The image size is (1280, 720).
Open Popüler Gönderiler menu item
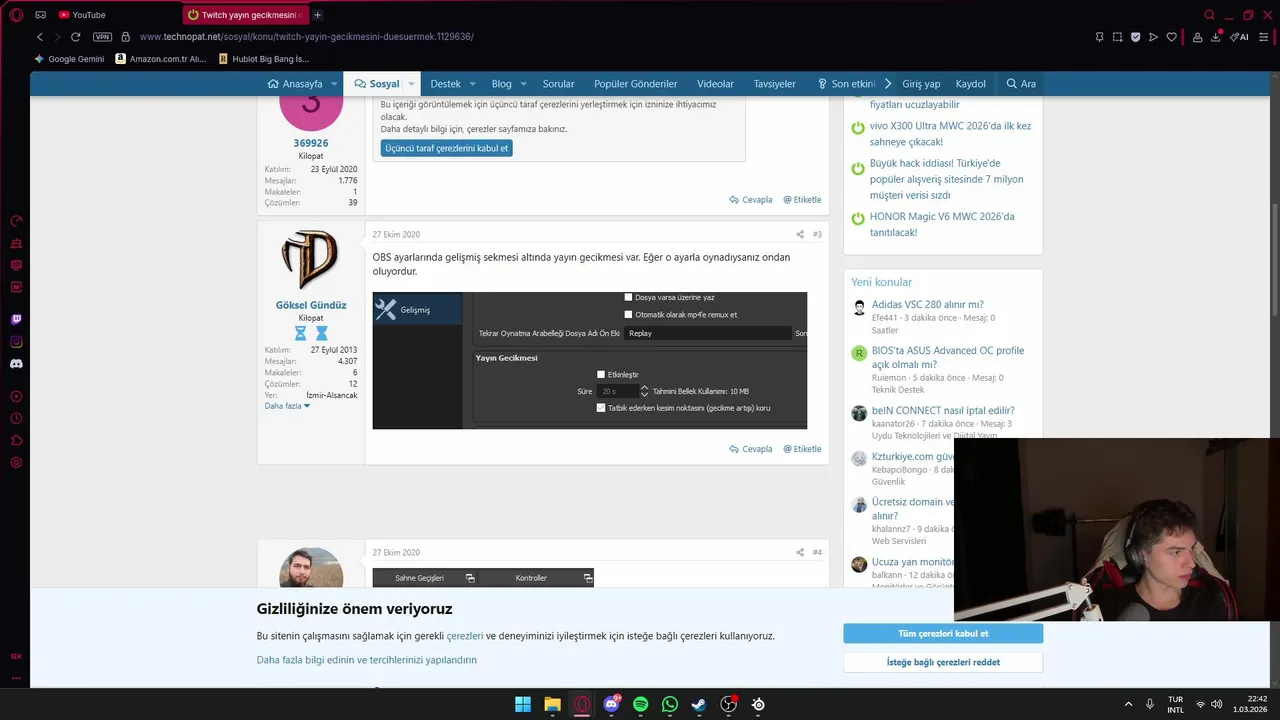coord(635,84)
